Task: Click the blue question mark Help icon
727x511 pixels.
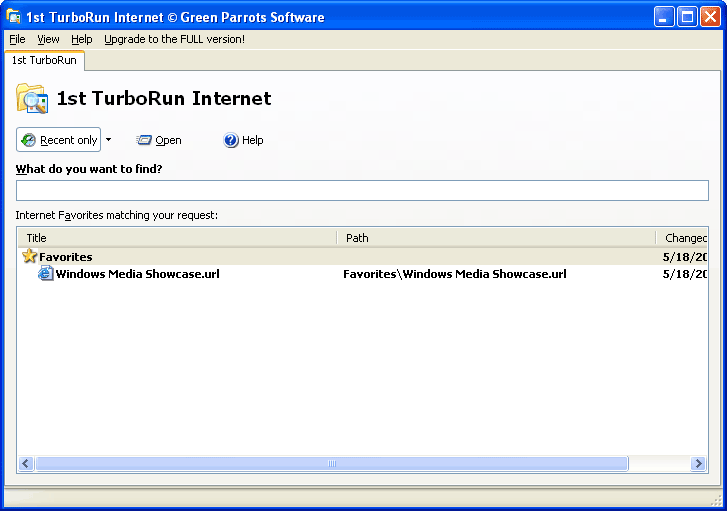Action: pos(230,140)
